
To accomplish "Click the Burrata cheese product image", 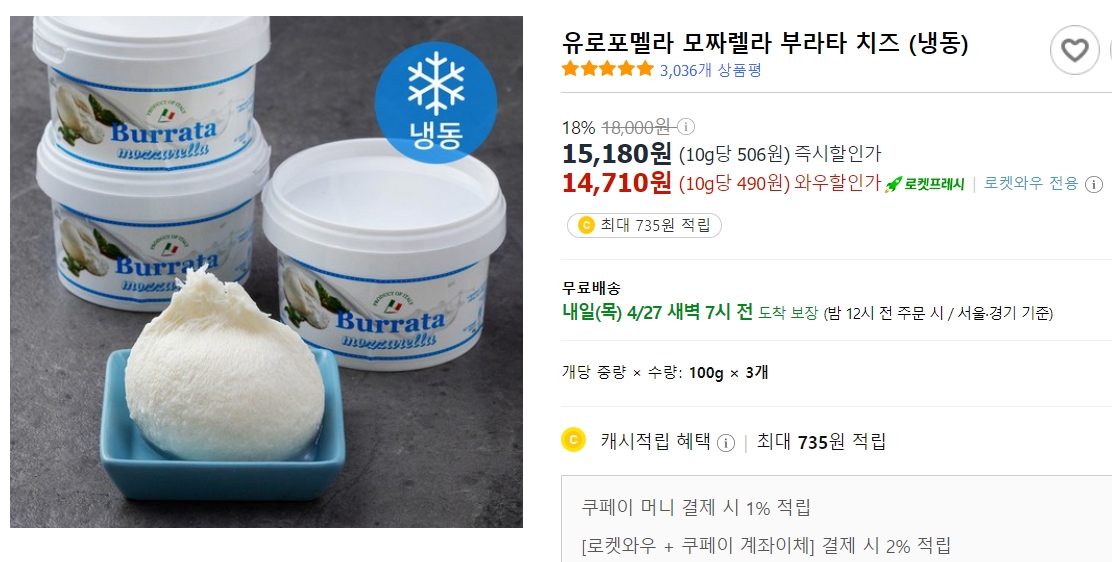I will click(266, 272).
